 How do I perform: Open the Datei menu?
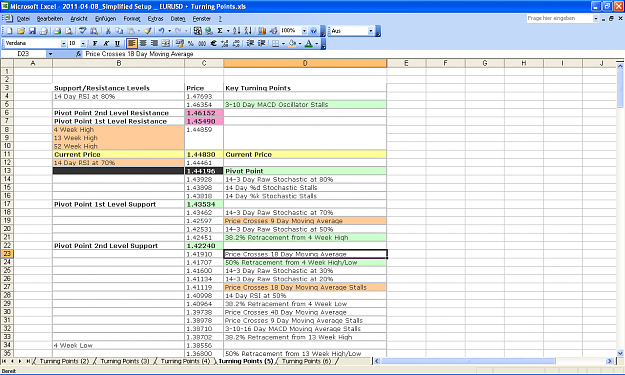pyautogui.click(x=23, y=19)
